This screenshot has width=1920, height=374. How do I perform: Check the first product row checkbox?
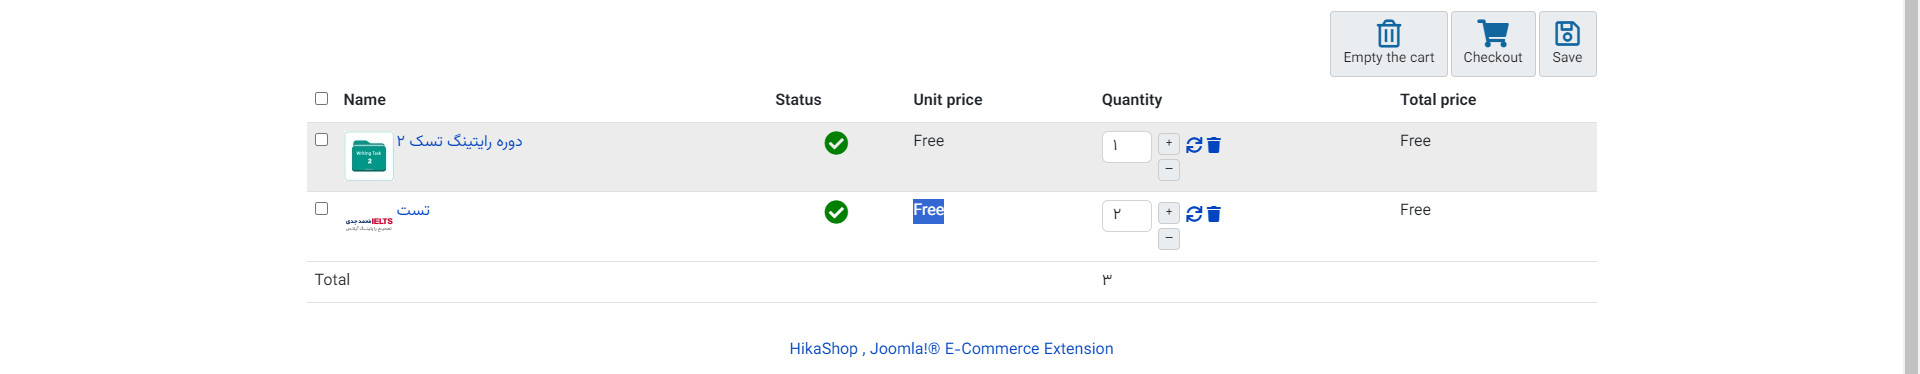(321, 139)
